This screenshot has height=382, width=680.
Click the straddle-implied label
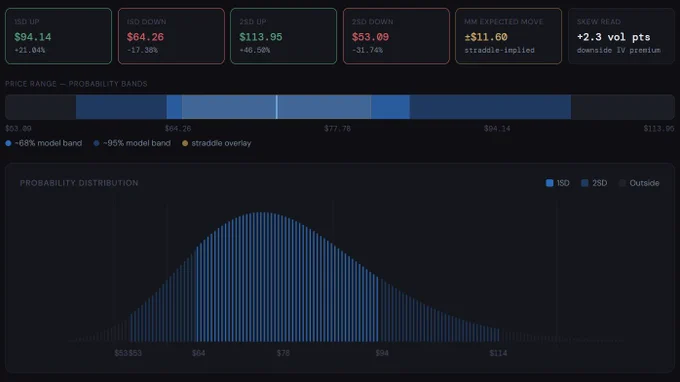tap(499, 50)
